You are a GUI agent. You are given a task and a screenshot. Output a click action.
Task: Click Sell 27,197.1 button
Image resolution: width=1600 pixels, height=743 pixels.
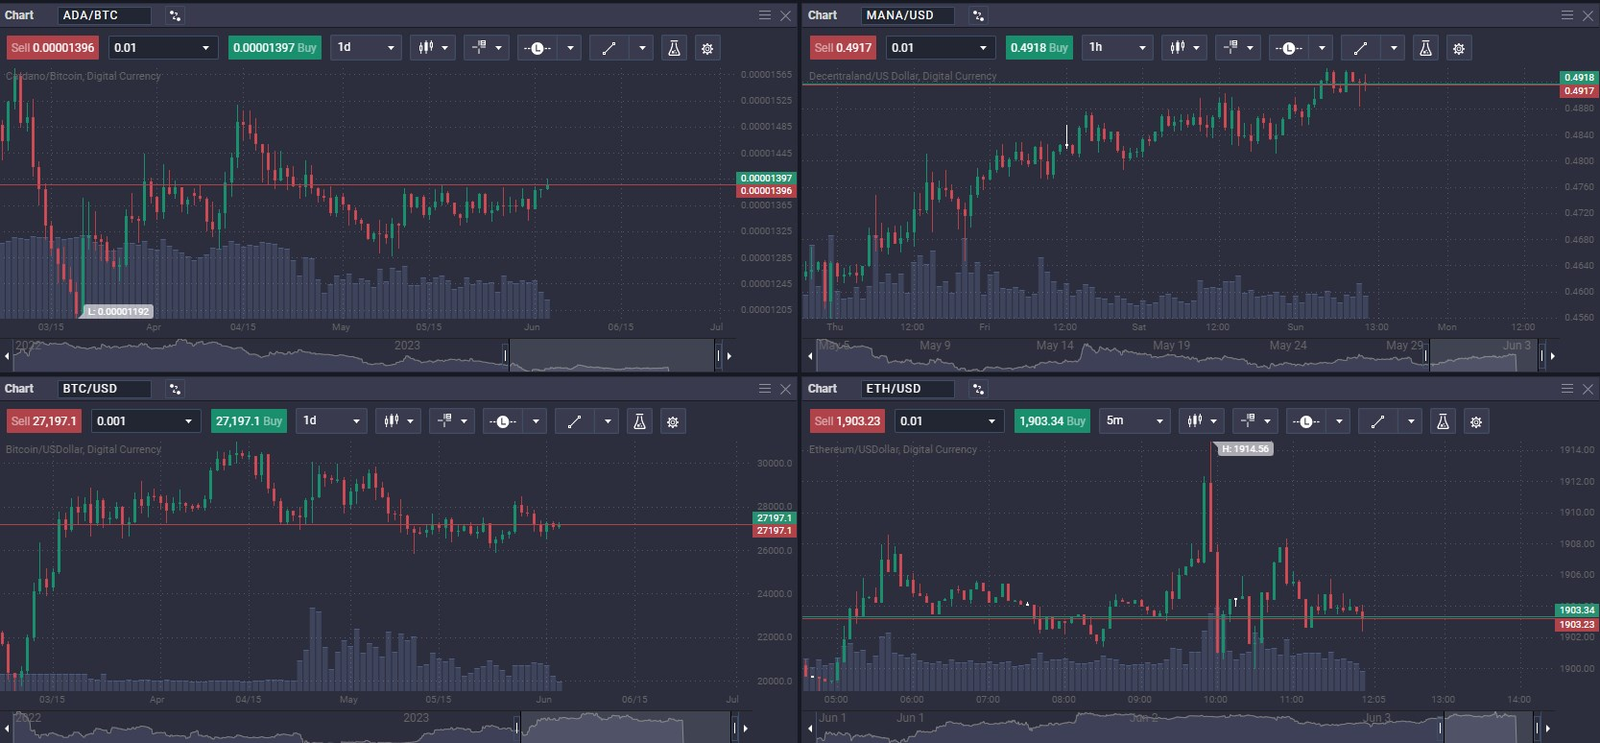(x=44, y=421)
